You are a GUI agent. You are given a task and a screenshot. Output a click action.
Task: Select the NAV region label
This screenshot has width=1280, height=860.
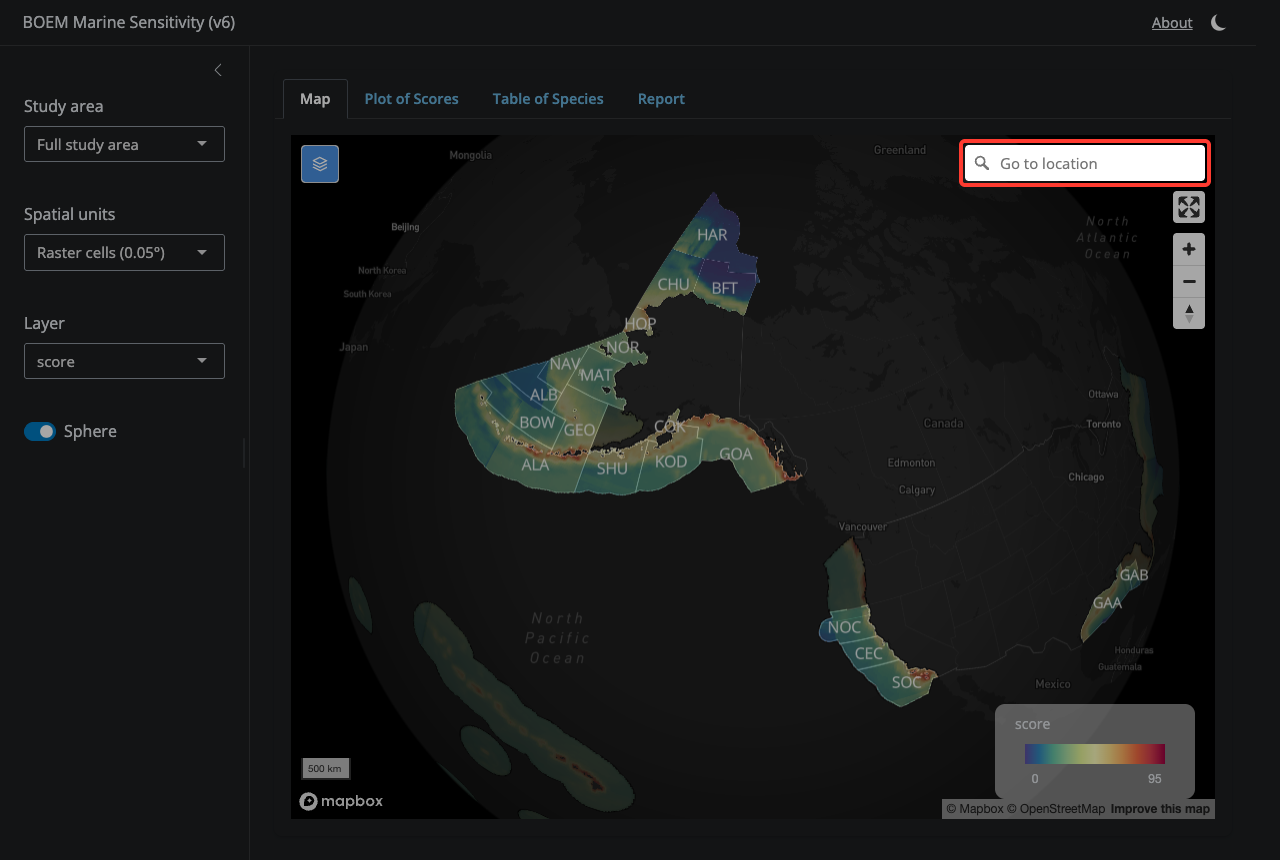pos(565,364)
